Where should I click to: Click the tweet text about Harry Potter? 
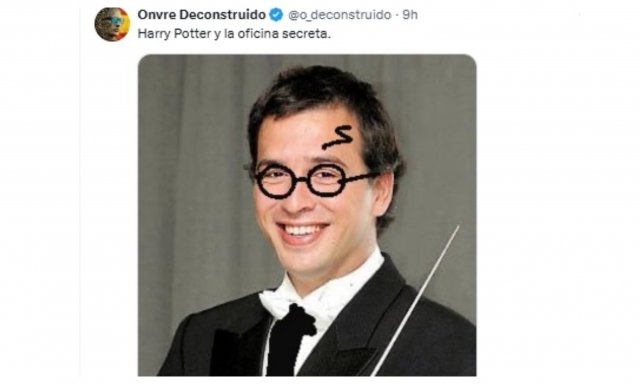[x=234, y=34]
